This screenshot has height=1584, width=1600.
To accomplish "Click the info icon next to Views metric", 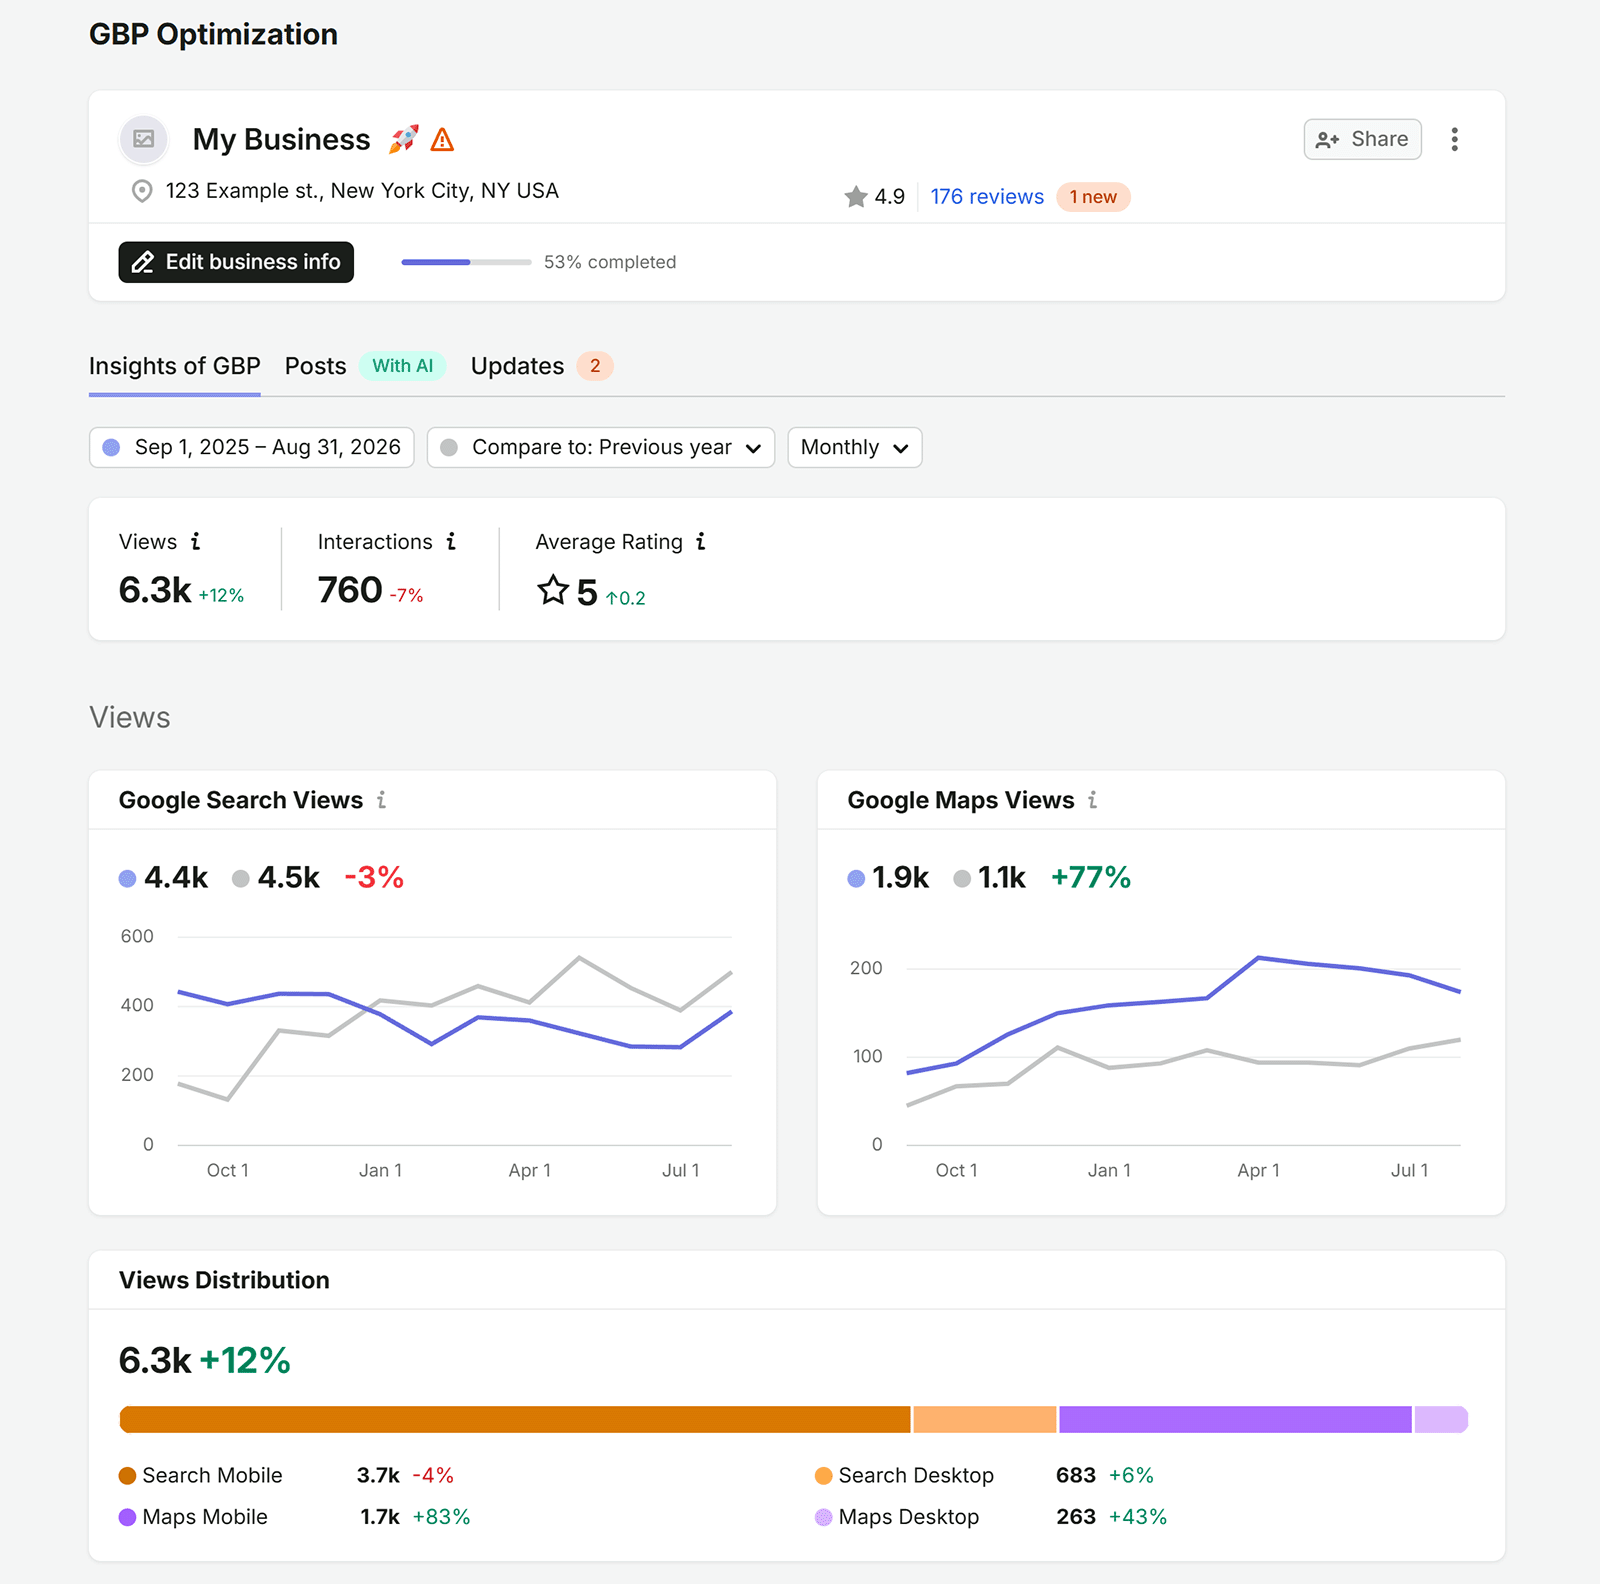I will point(196,541).
